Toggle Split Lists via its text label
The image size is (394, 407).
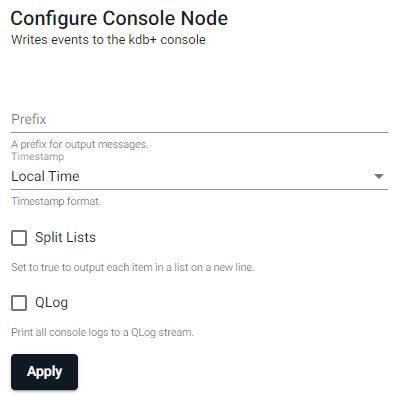click(x=65, y=238)
